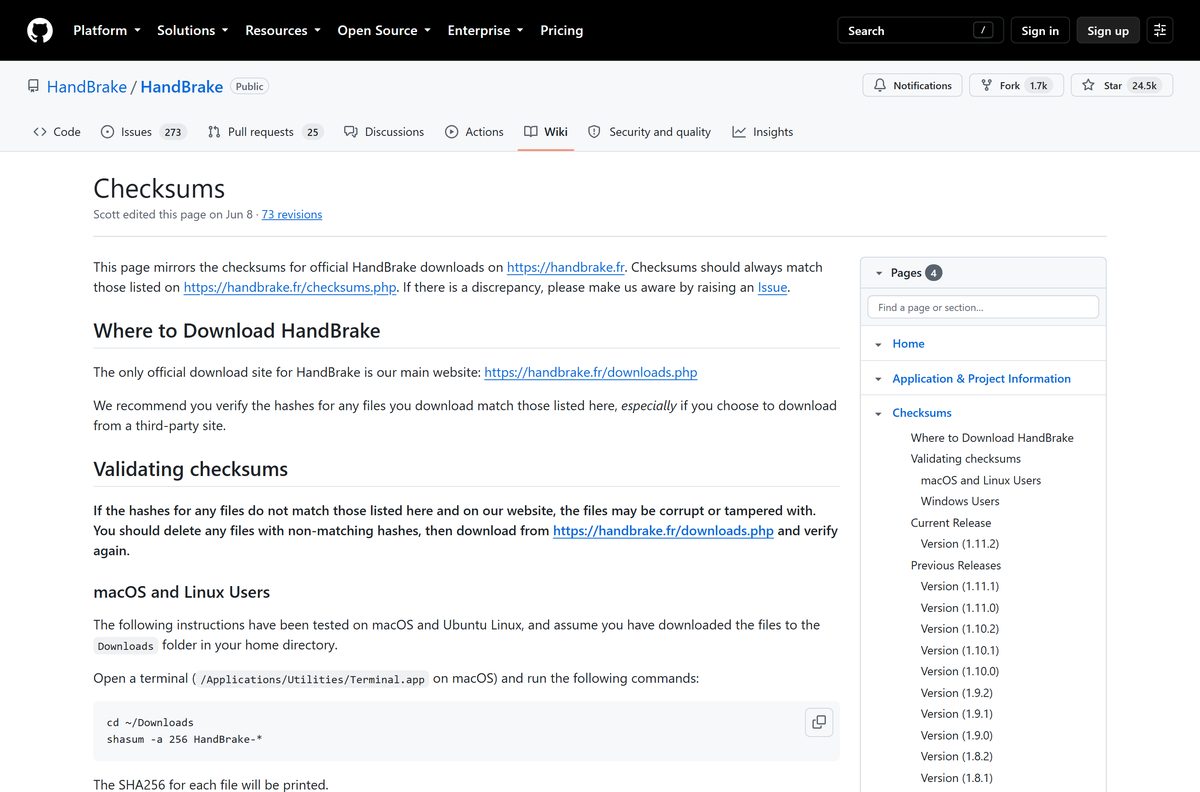Click the repository icon beside HandBrake

pos(34,87)
